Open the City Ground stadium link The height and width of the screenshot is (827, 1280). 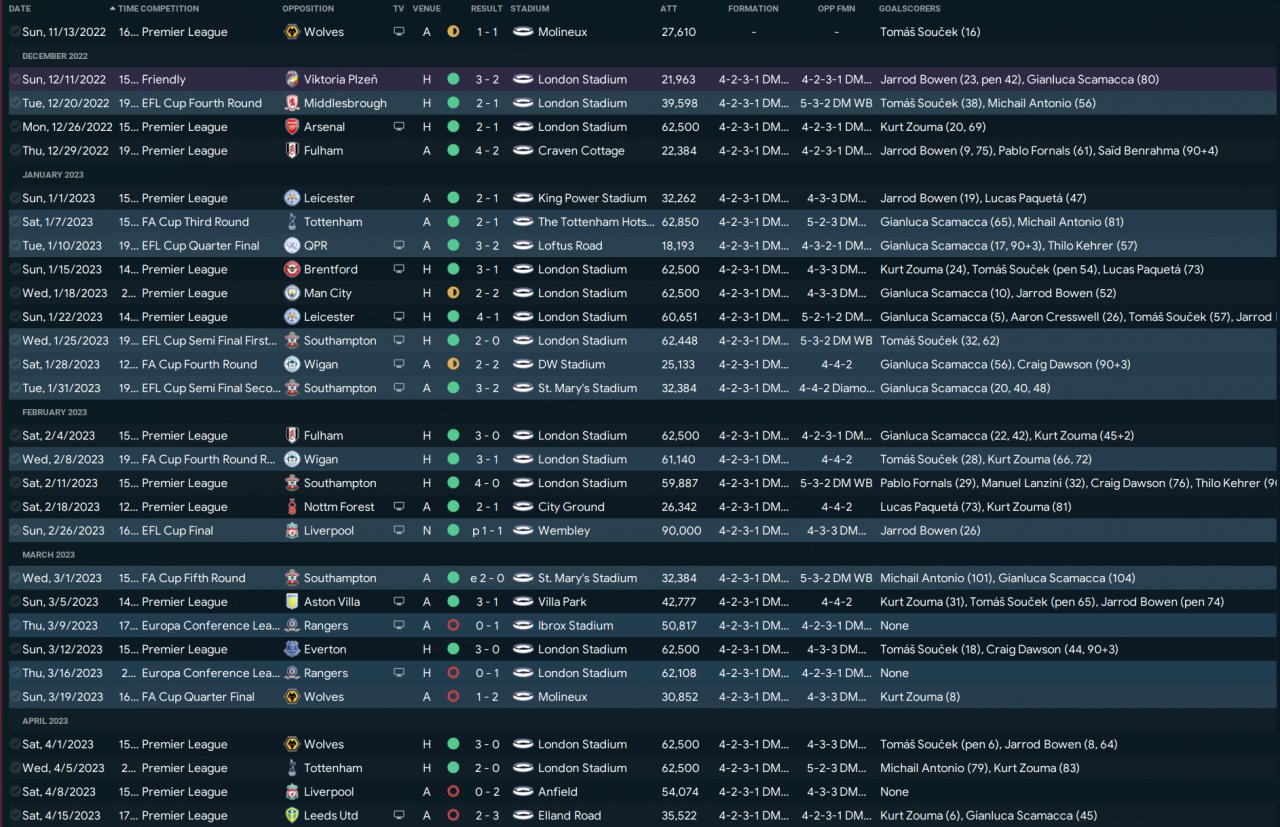click(571, 507)
